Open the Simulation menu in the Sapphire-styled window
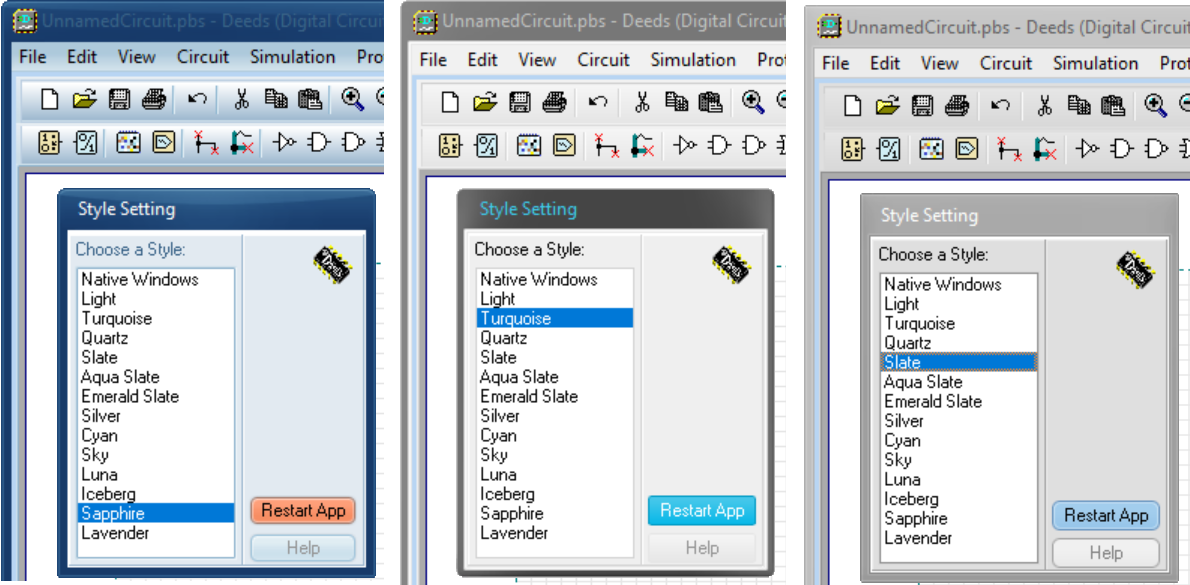Viewport: 1190px width, 585px height. click(293, 57)
